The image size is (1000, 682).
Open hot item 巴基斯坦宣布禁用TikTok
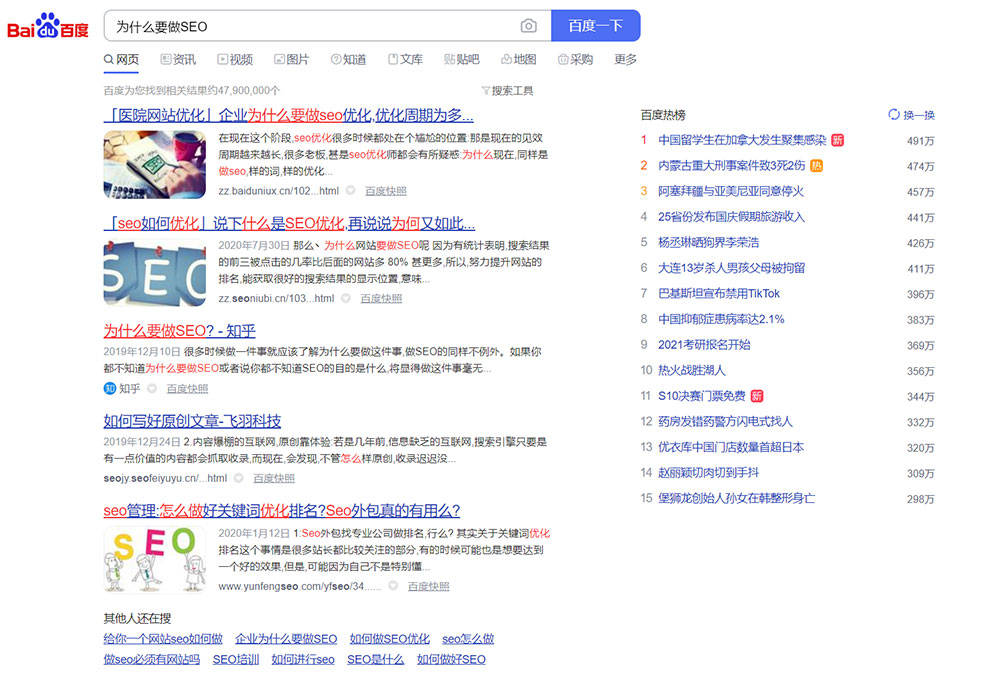click(x=719, y=293)
